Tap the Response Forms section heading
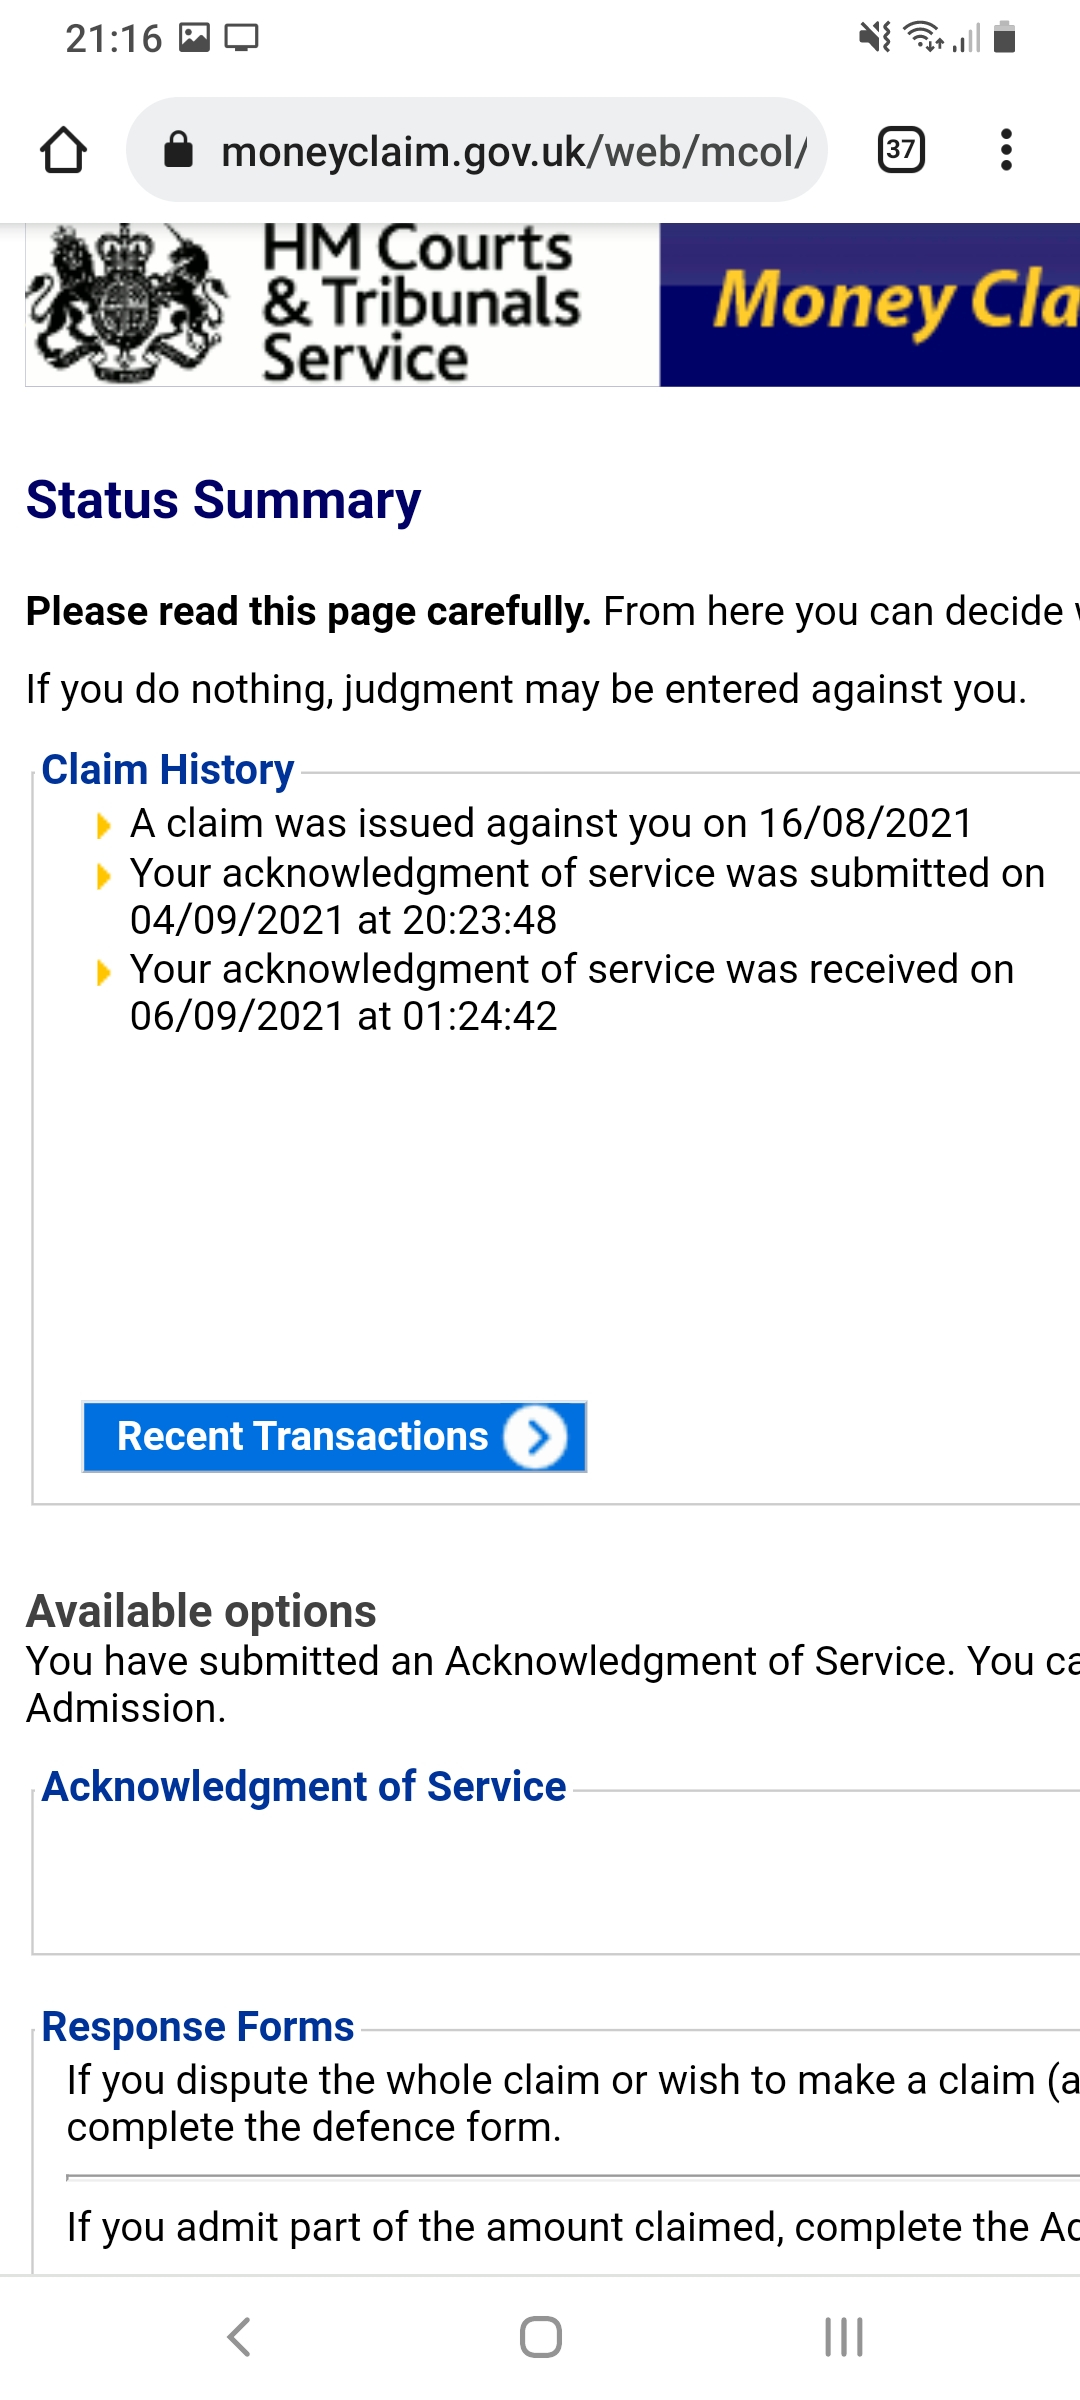 (198, 2027)
